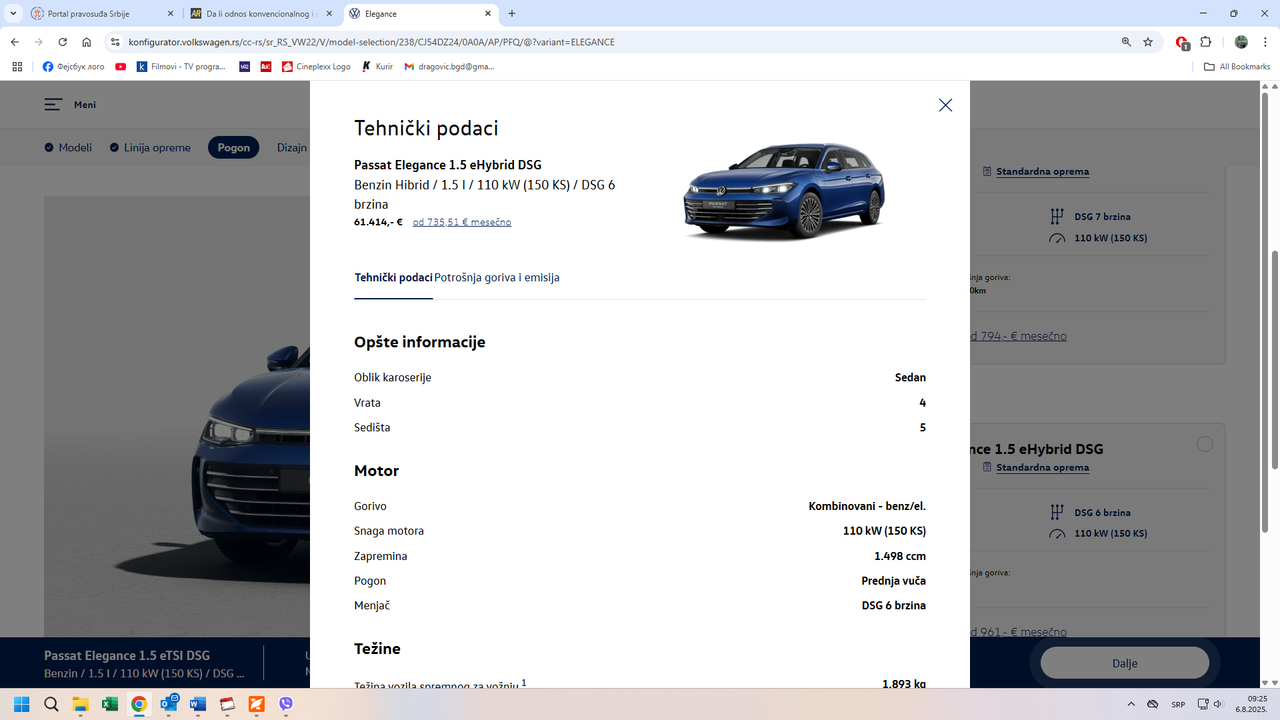Reload the current page
This screenshot has width=1280, height=720.
pos(63,42)
